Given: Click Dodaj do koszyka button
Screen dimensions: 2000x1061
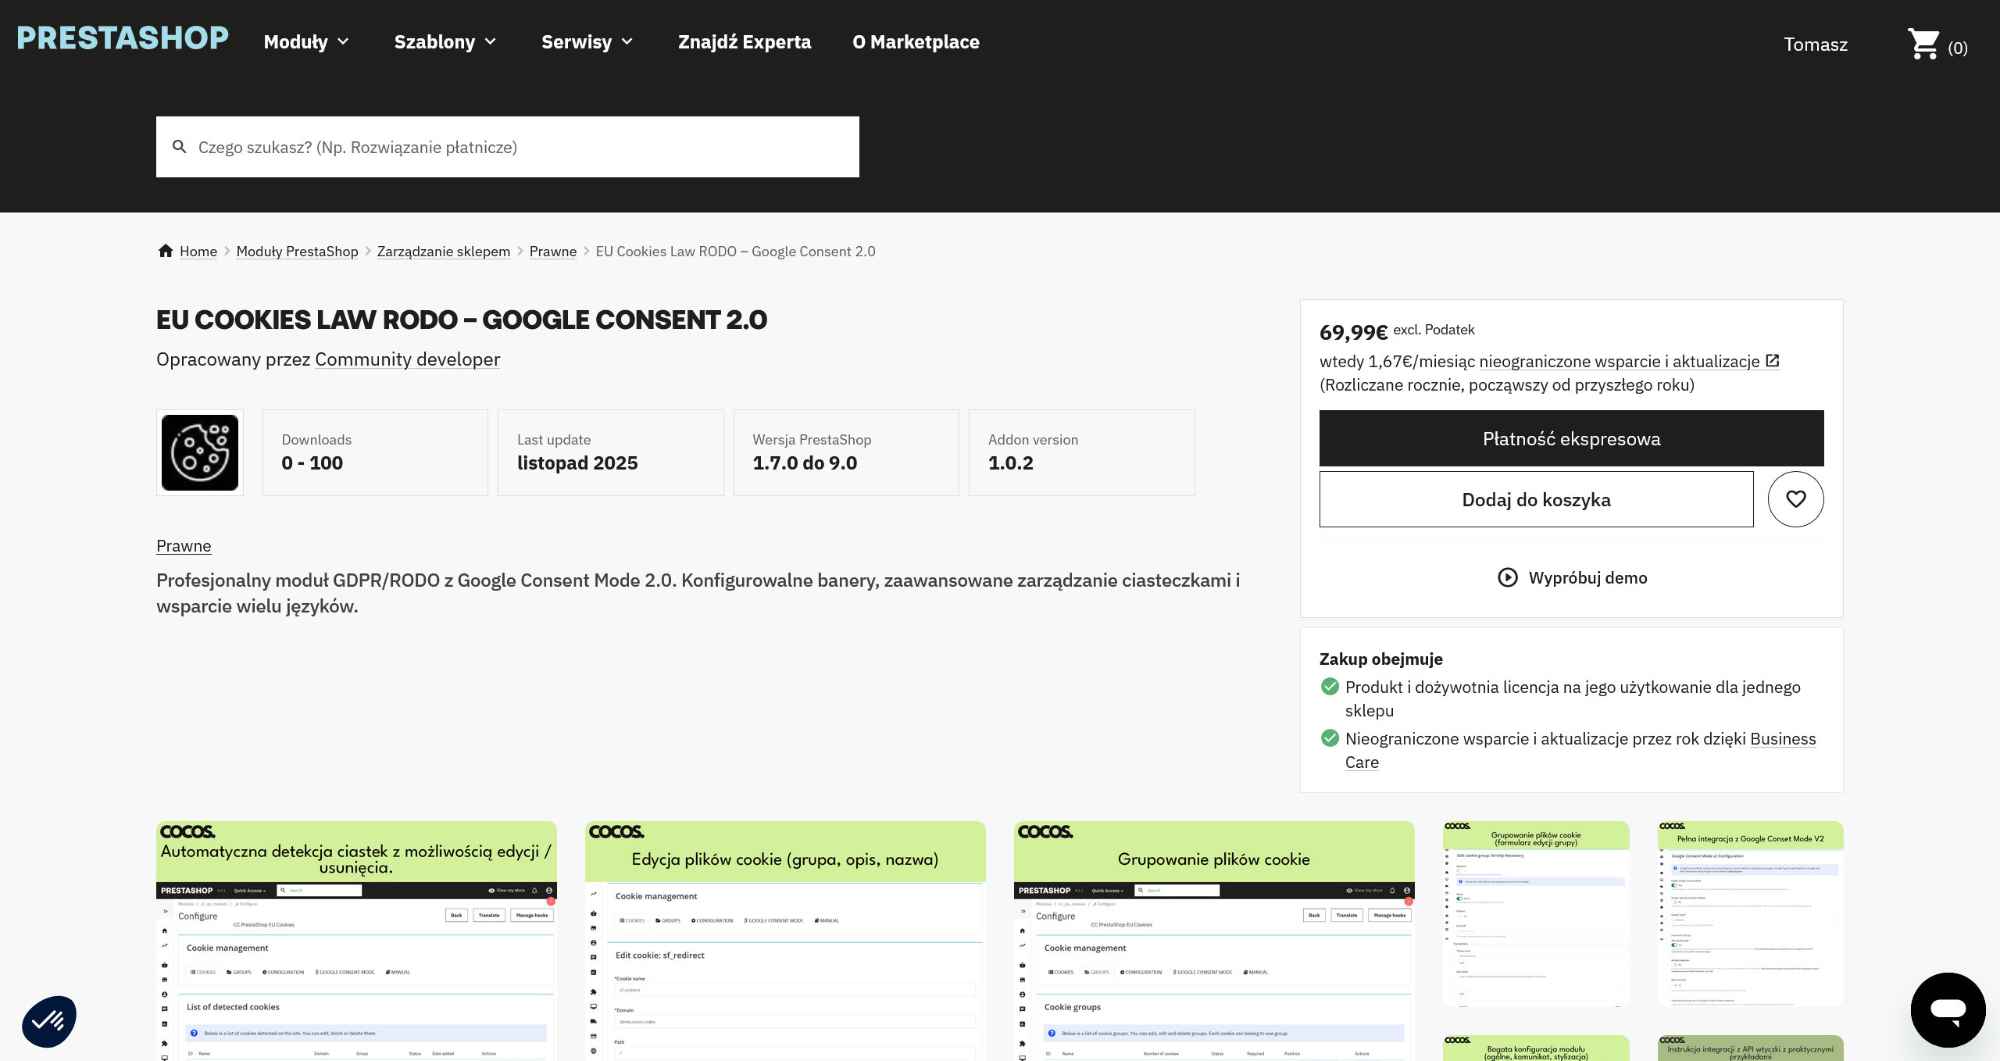Looking at the screenshot, I should 1536,499.
